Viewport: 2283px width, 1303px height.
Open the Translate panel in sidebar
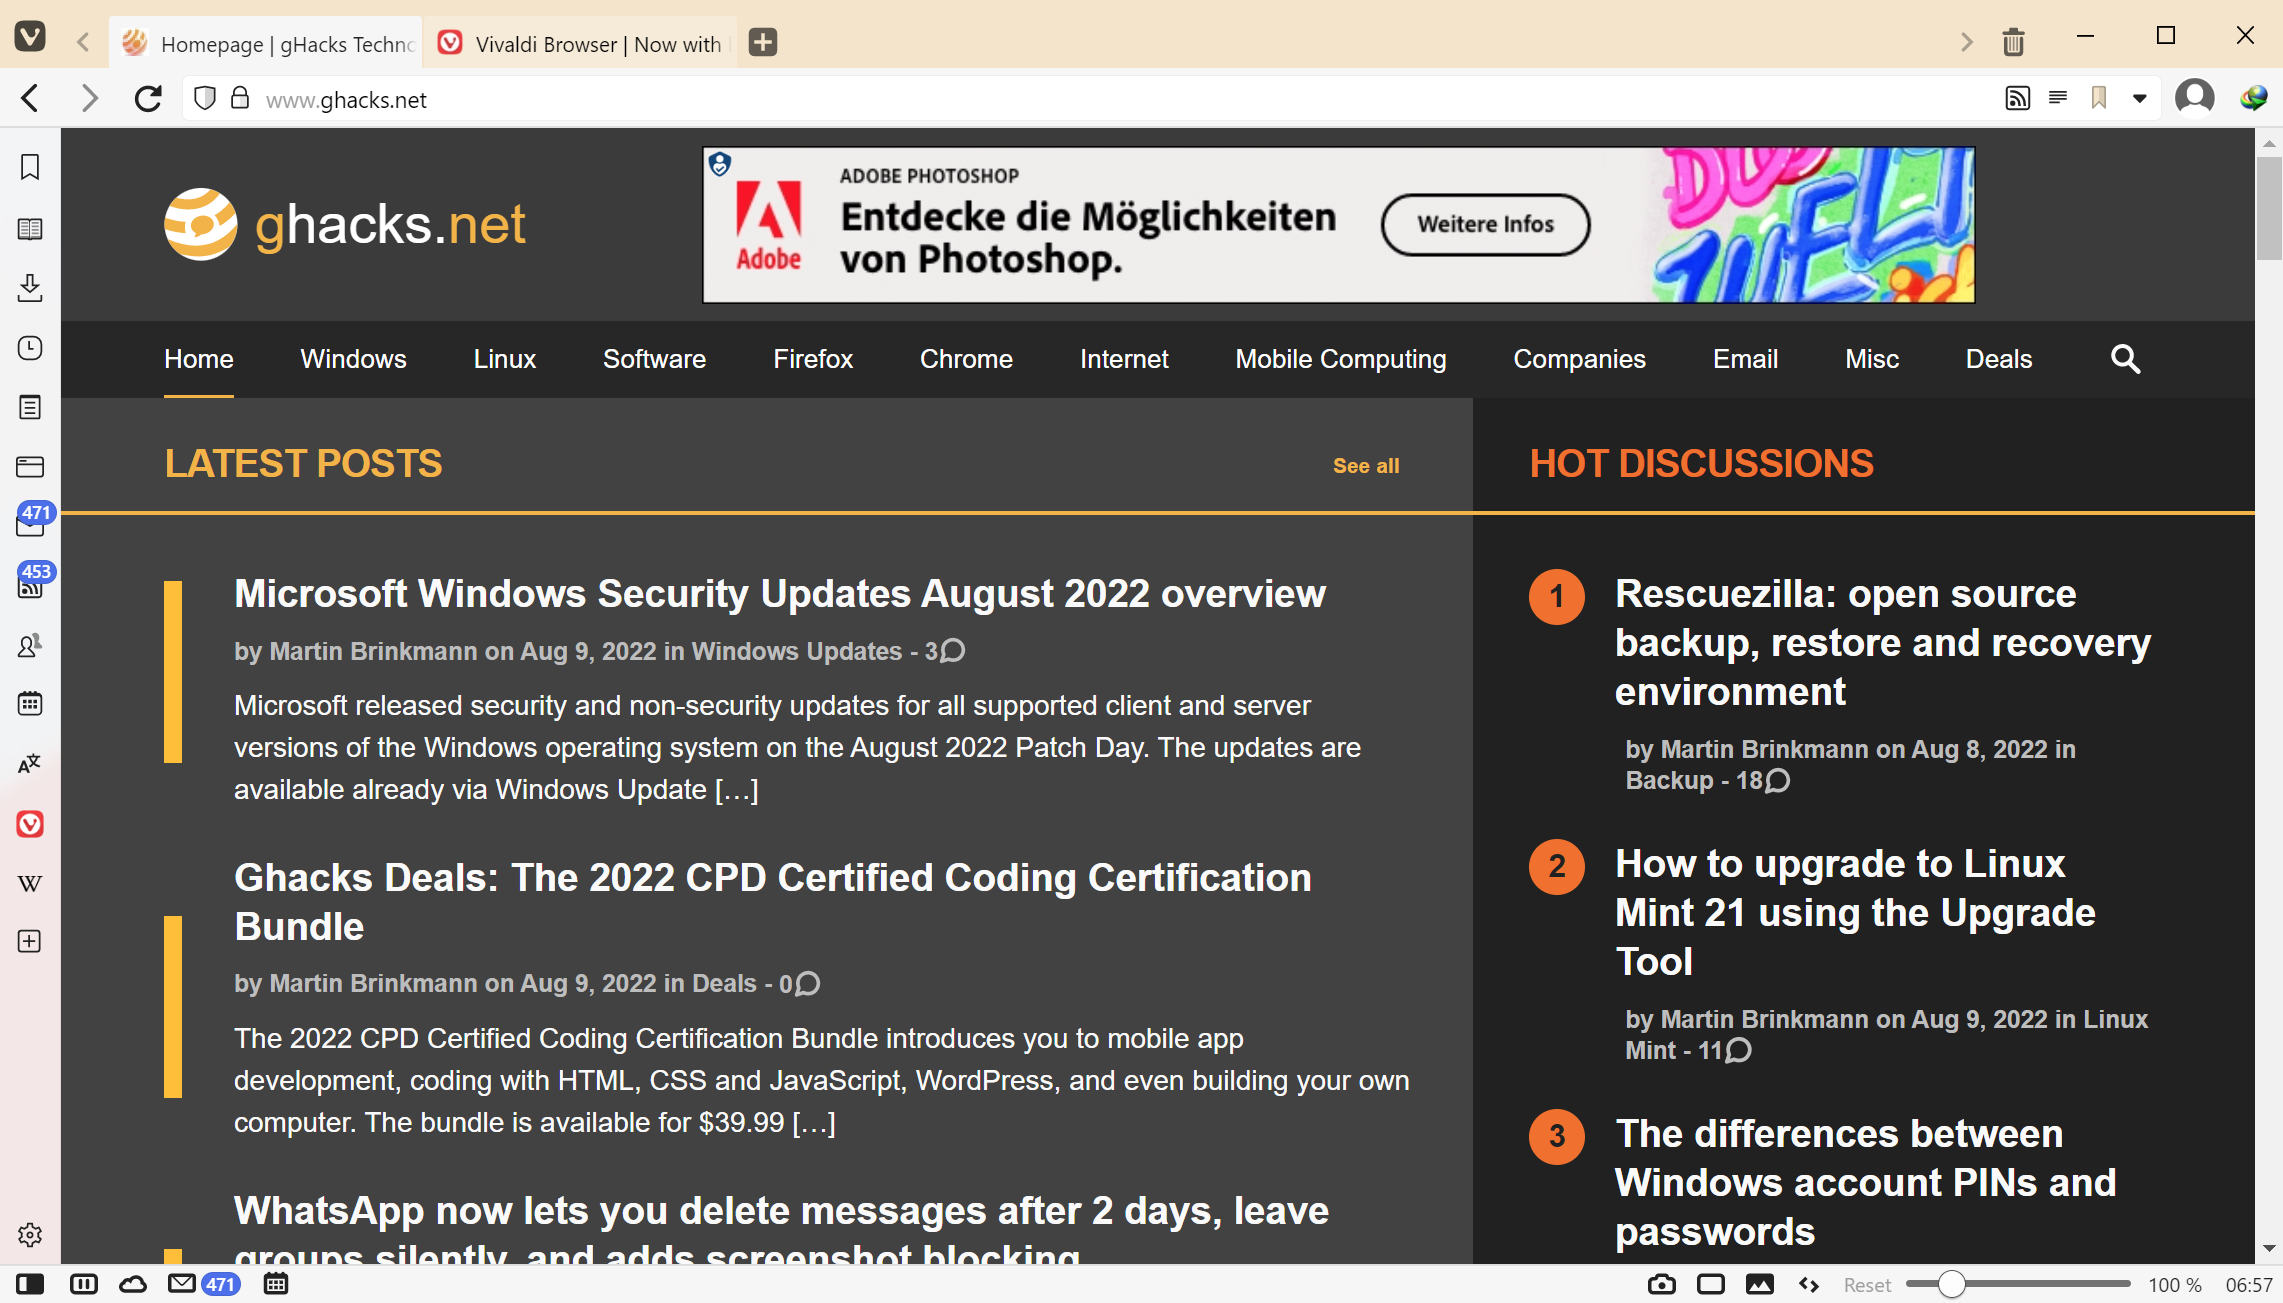(x=30, y=764)
